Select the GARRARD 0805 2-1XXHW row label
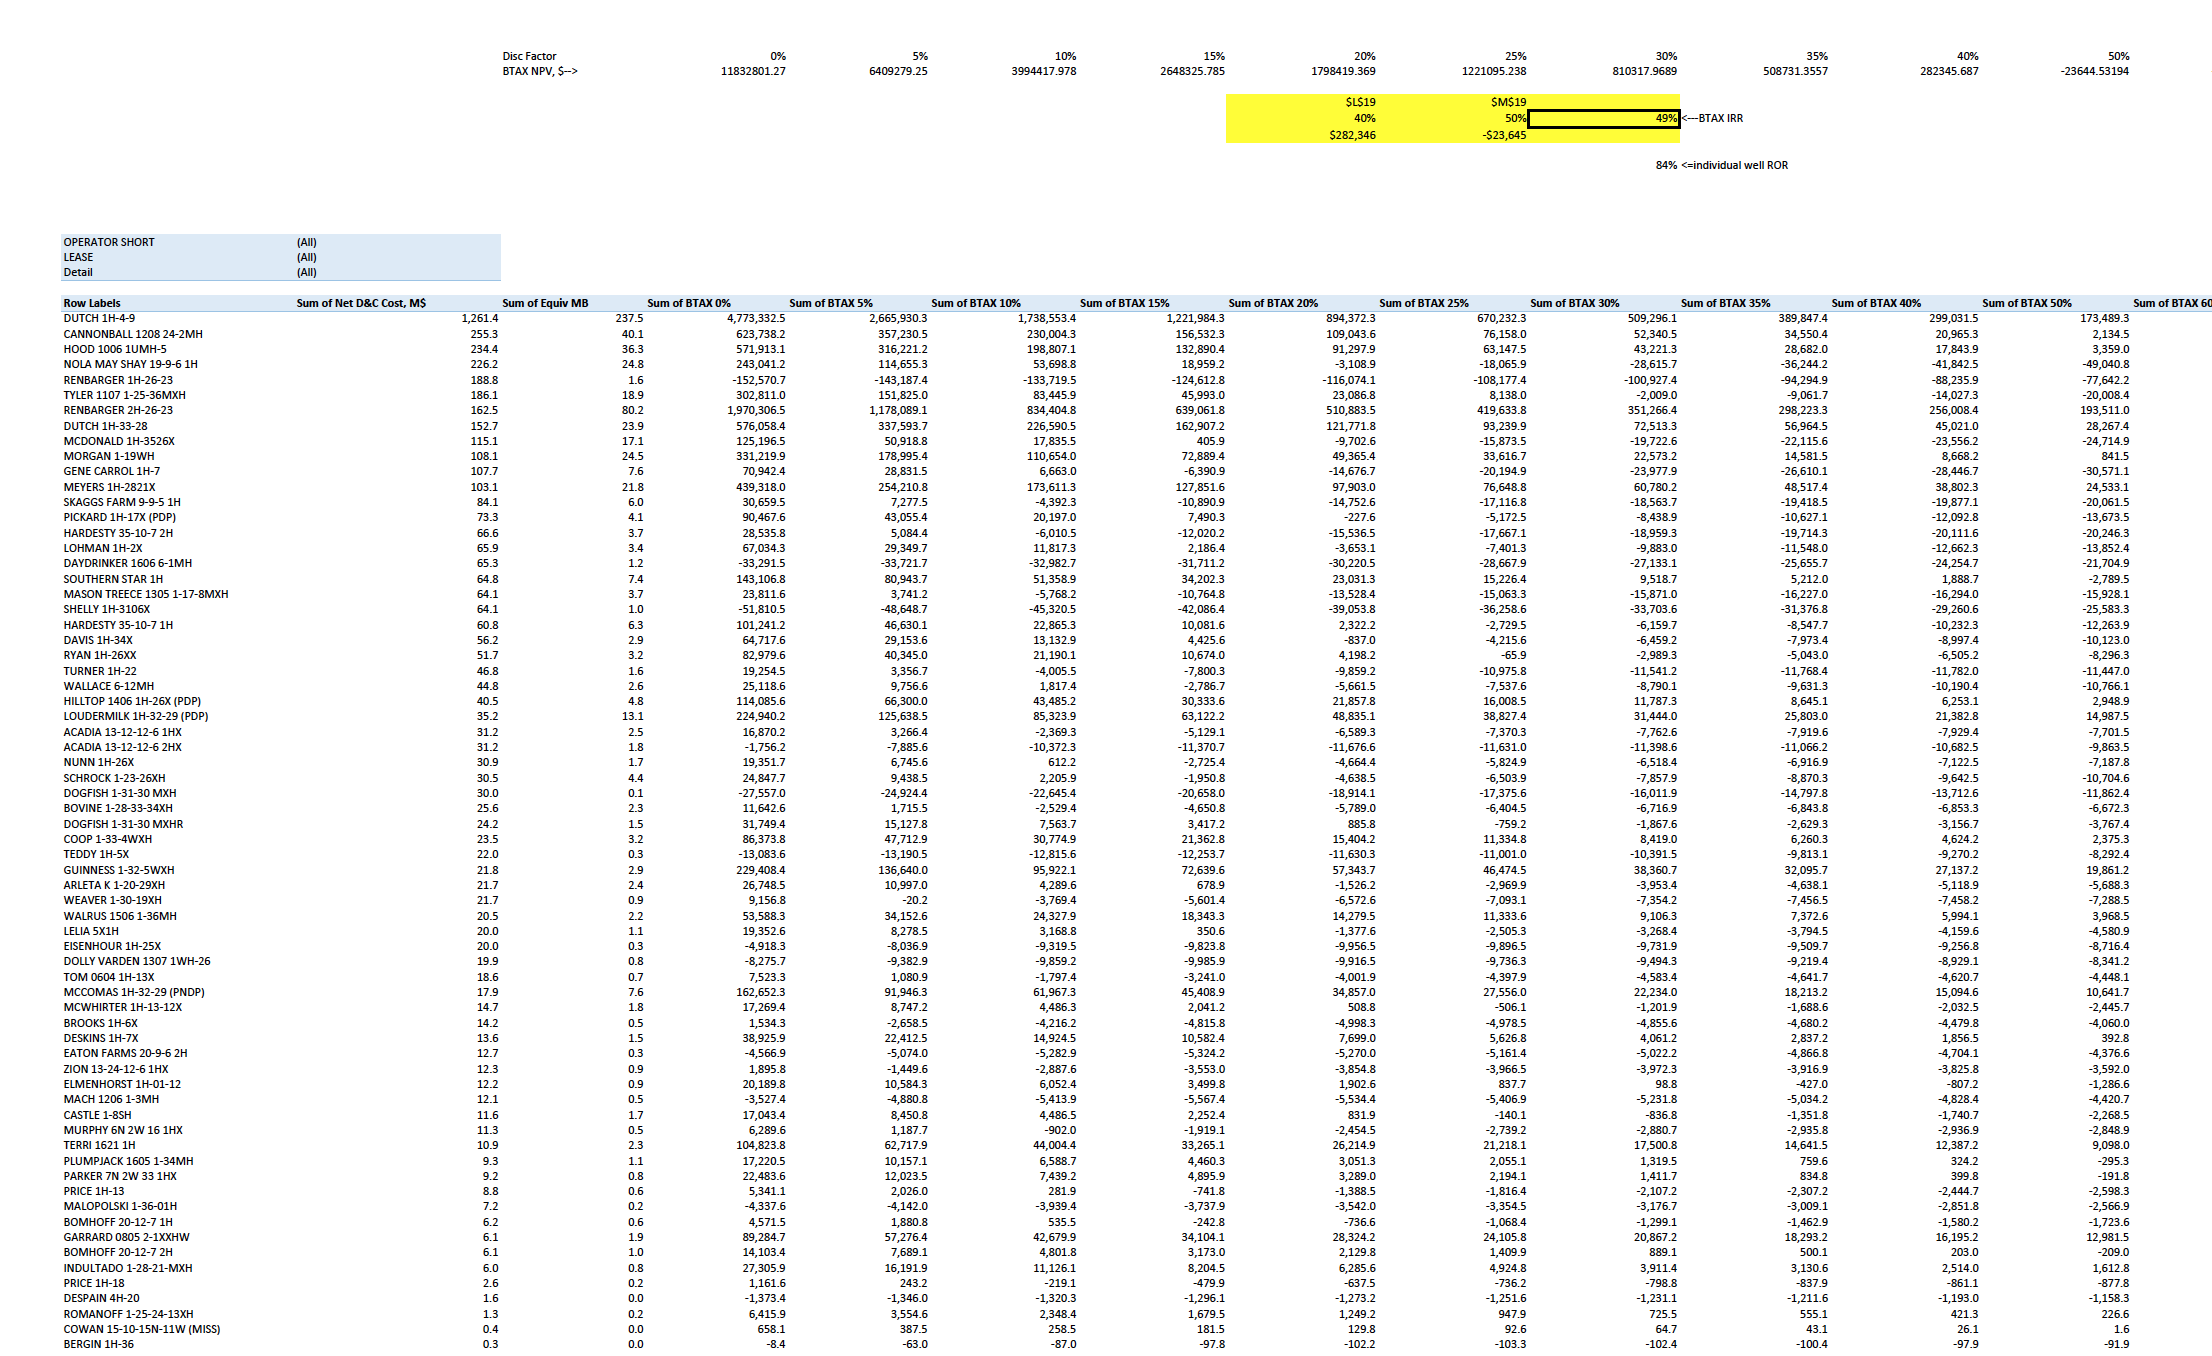Screen dimensions: 2212x1356 click(126, 1237)
